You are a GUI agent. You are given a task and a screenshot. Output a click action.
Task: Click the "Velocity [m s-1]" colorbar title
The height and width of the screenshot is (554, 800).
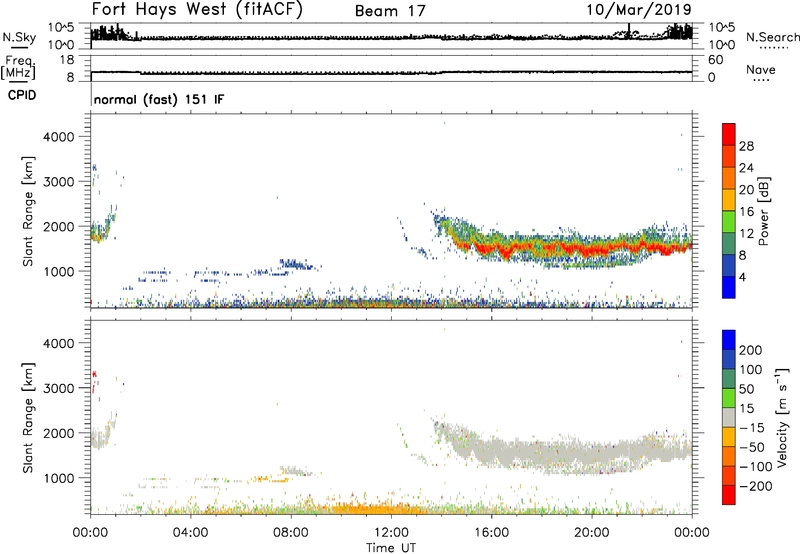(x=782, y=417)
